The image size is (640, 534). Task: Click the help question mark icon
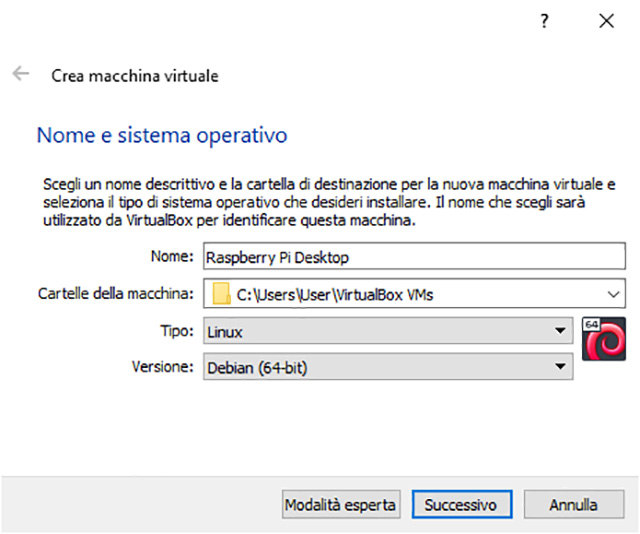544,21
